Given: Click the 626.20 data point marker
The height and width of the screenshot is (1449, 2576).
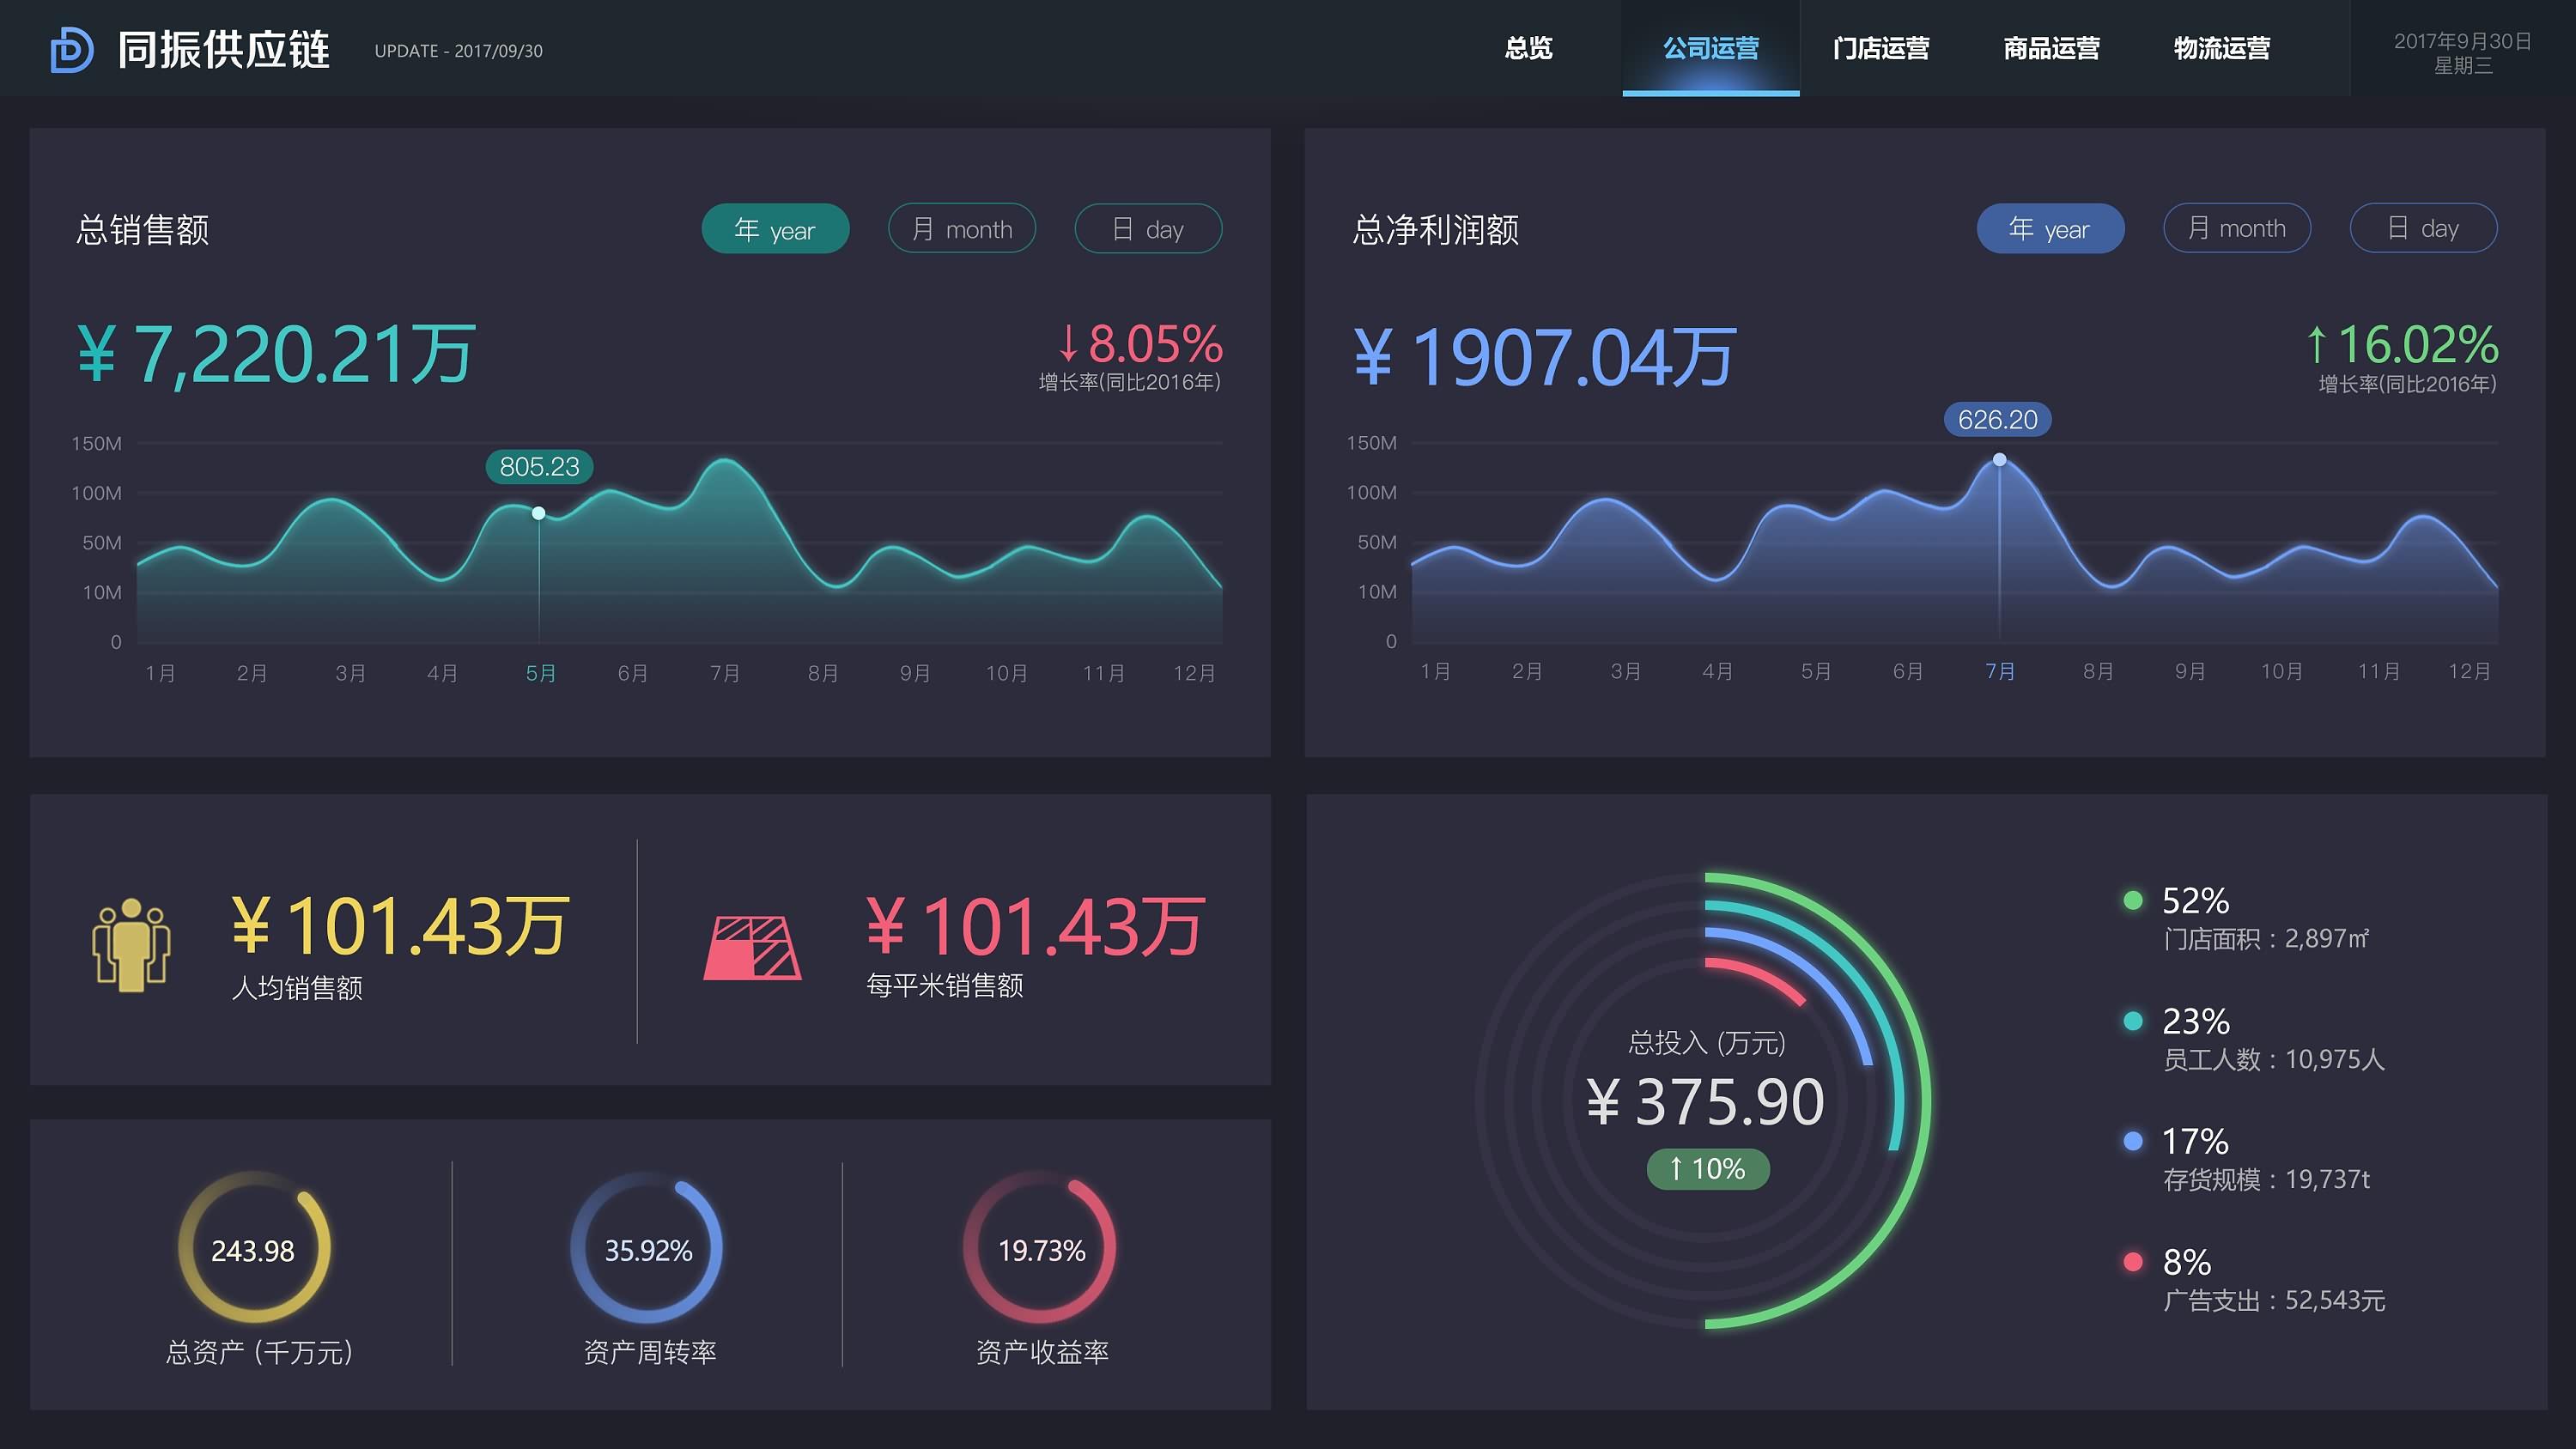Looking at the screenshot, I should point(1999,460).
